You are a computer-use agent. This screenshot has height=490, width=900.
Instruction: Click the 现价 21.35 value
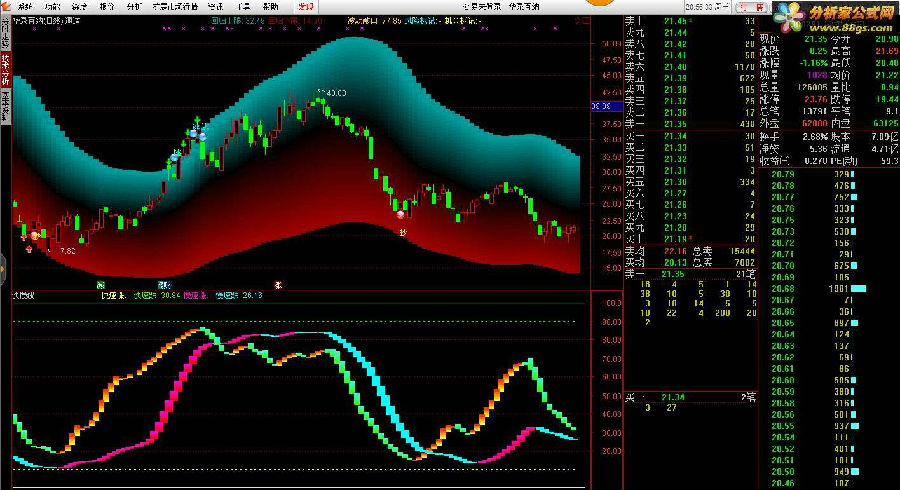[x=815, y=39]
